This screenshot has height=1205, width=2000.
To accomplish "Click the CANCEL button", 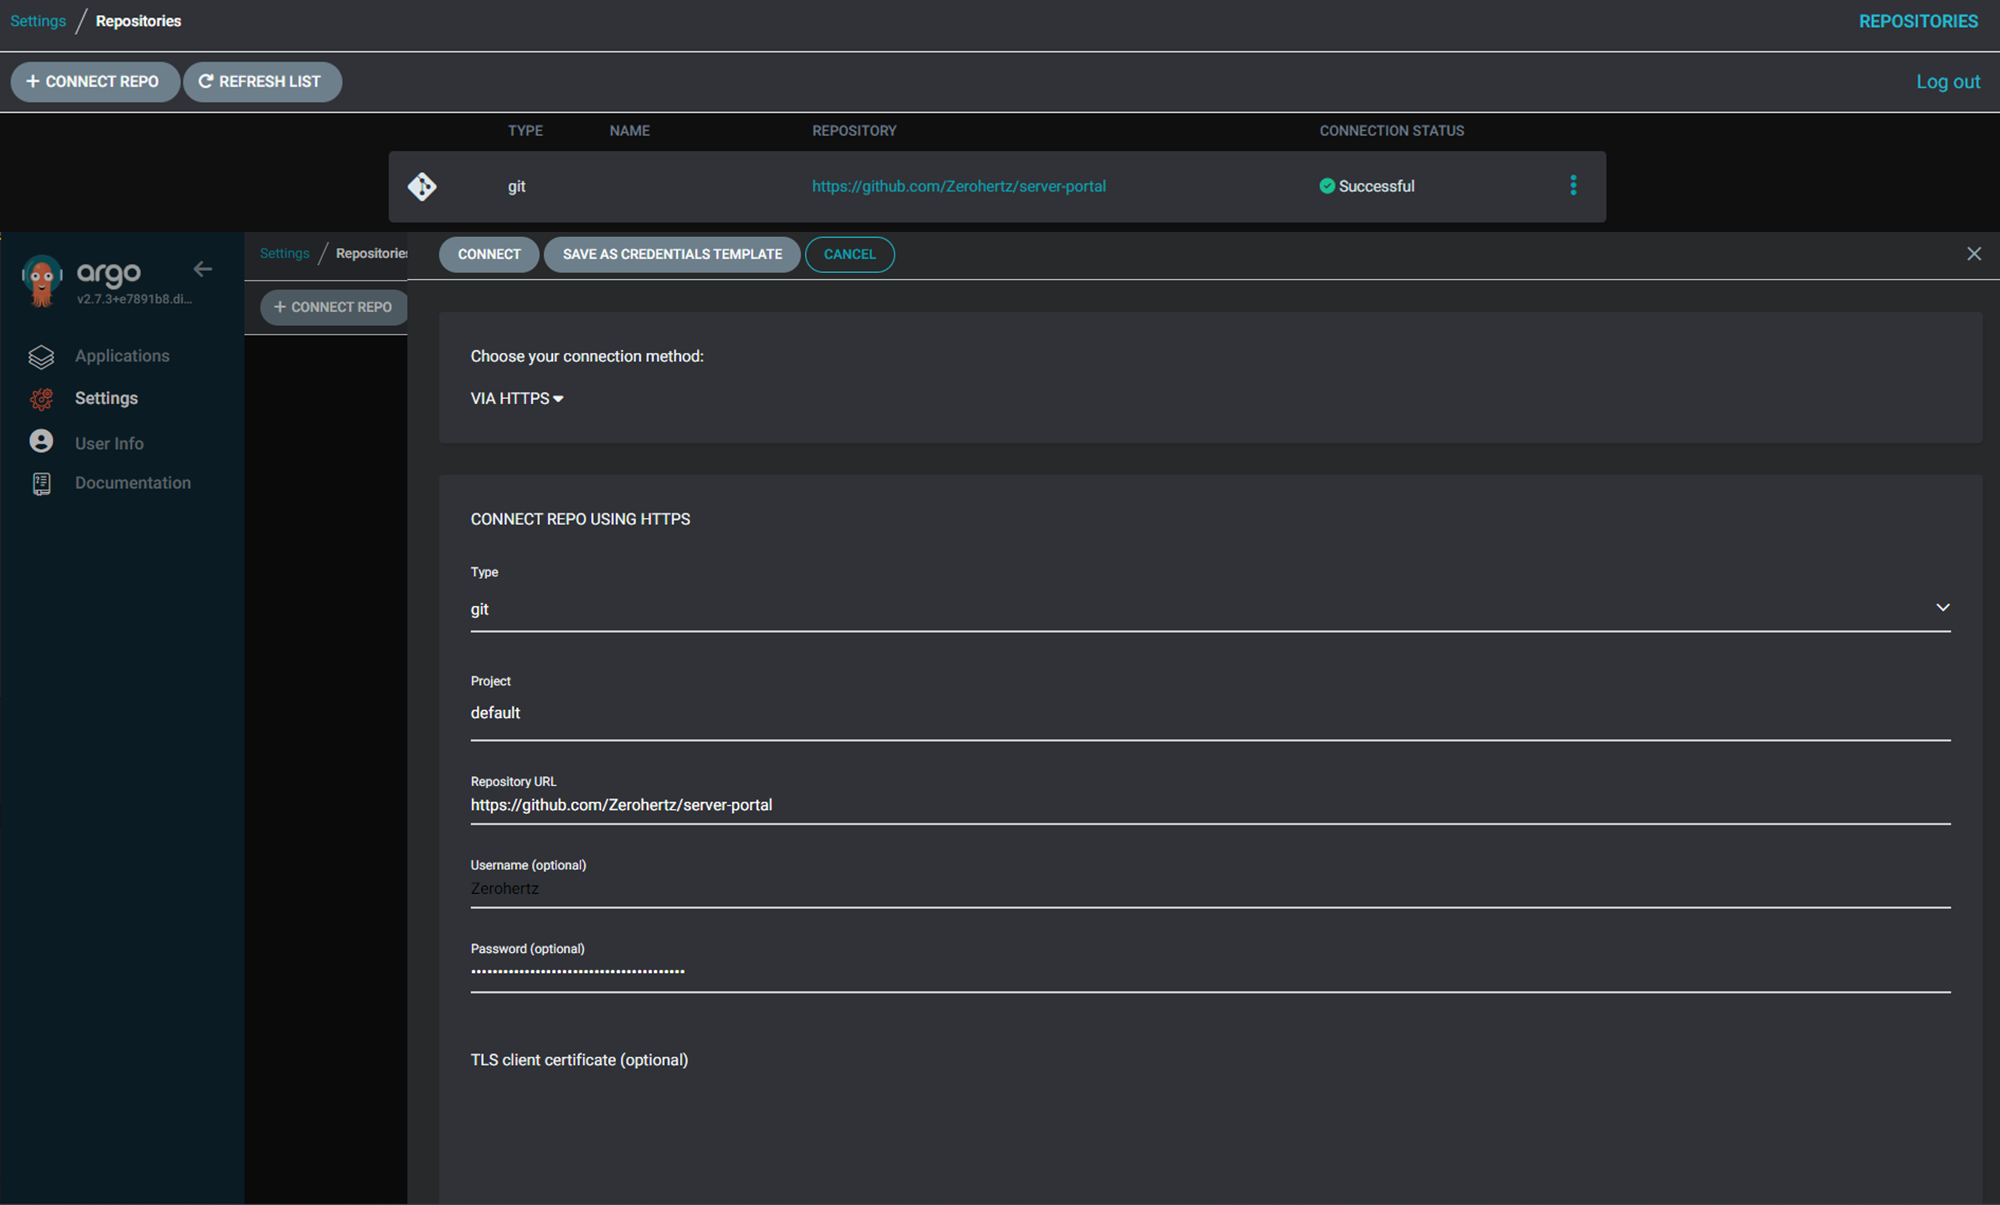I will click(x=849, y=254).
